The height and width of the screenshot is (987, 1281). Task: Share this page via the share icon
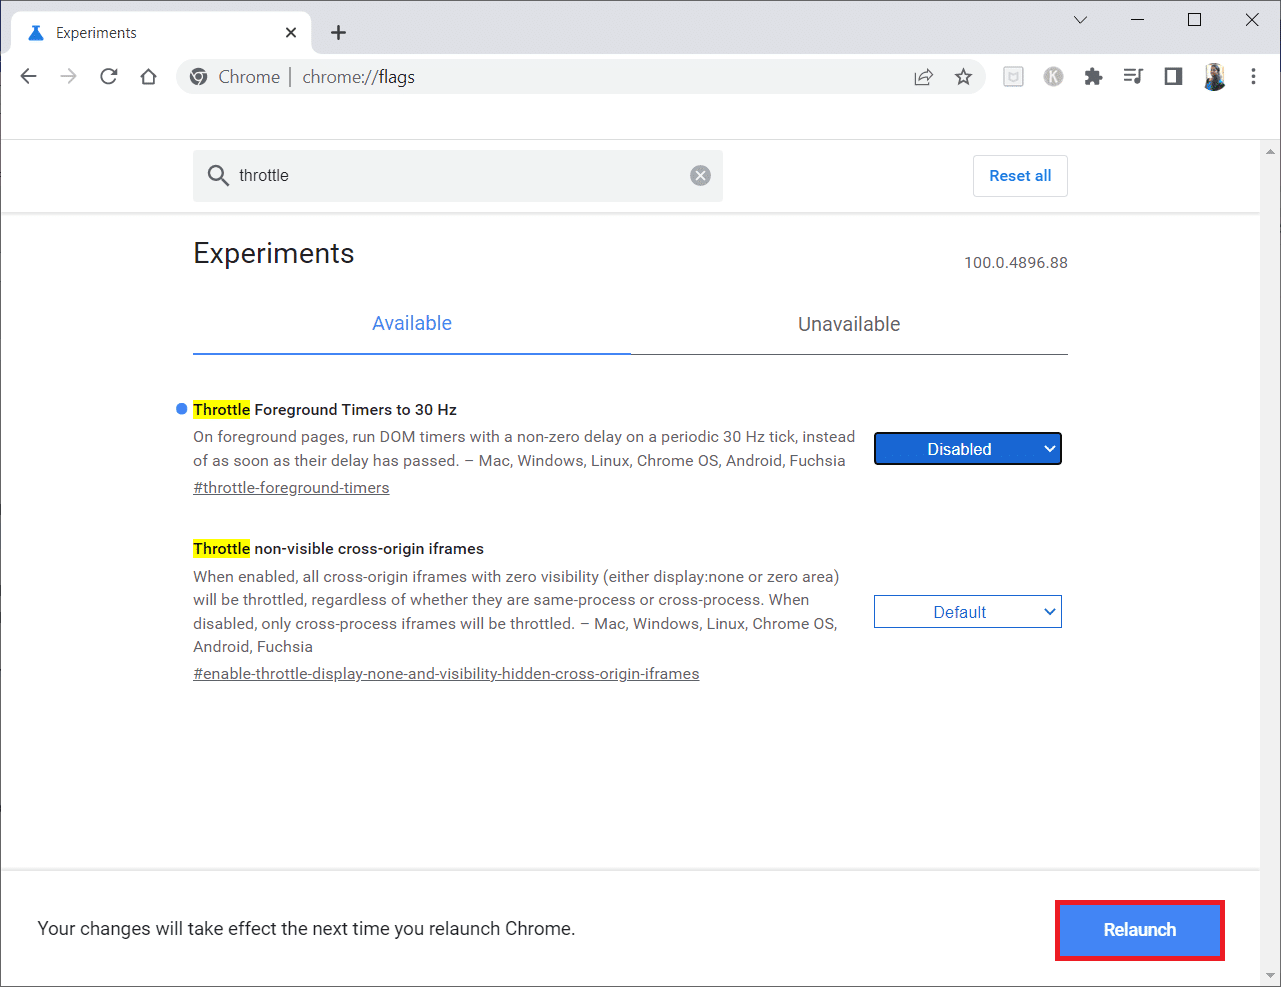(x=923, y=77)
